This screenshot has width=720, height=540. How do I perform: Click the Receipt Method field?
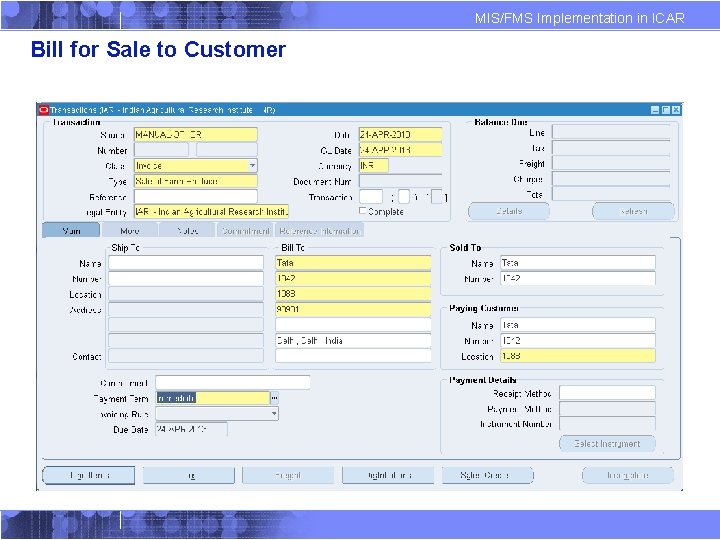[607, 393]
